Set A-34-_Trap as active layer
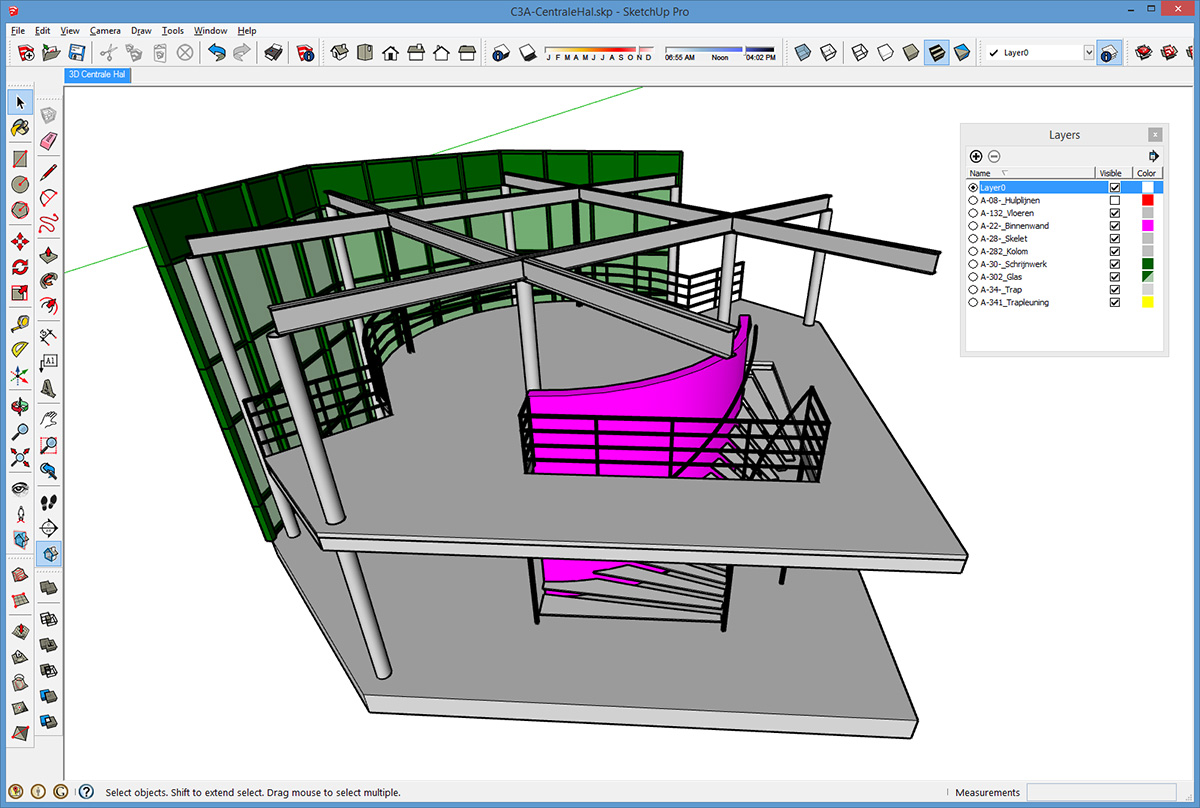Image resolution: width=1200 pixels, height=808 pixels. click(x=973, y=290)
